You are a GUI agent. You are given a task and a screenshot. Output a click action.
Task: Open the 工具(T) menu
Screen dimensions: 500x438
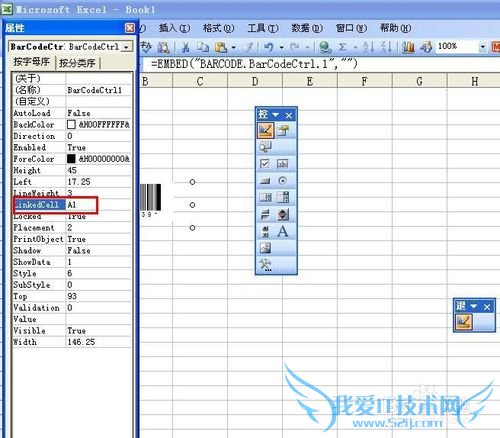[263, 28]
